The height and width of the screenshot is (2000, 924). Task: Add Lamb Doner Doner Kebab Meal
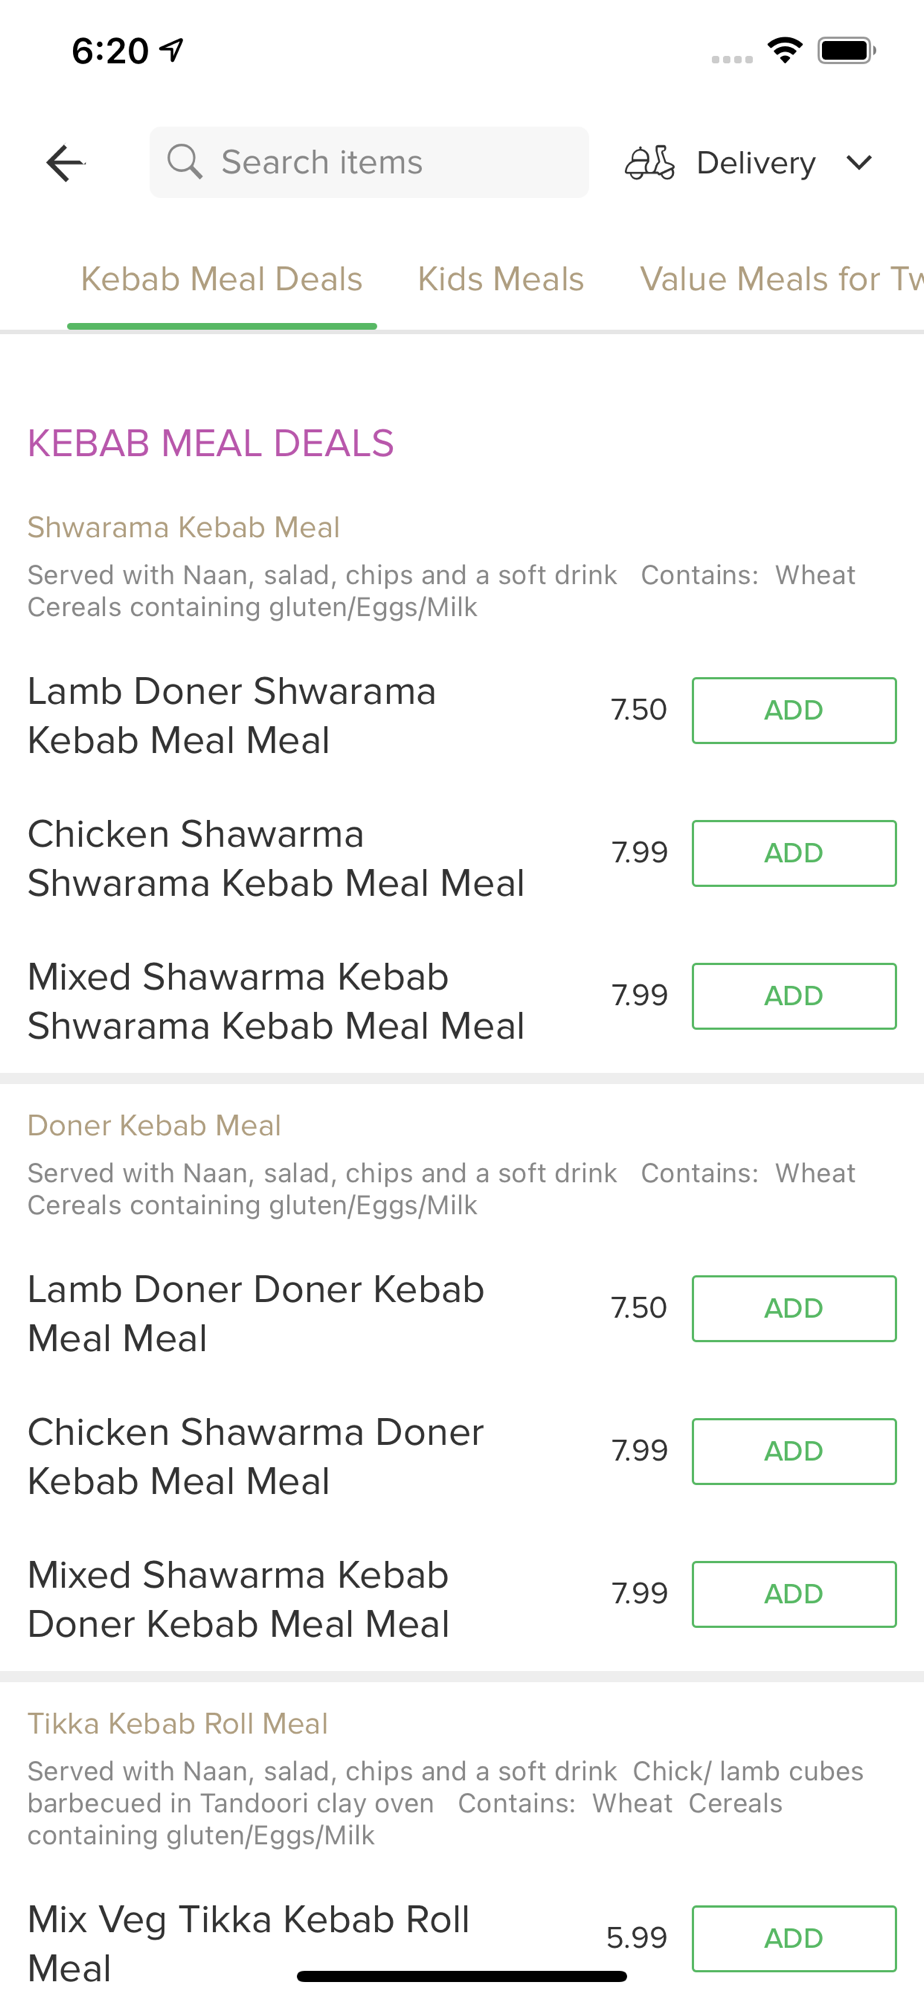794,1308
